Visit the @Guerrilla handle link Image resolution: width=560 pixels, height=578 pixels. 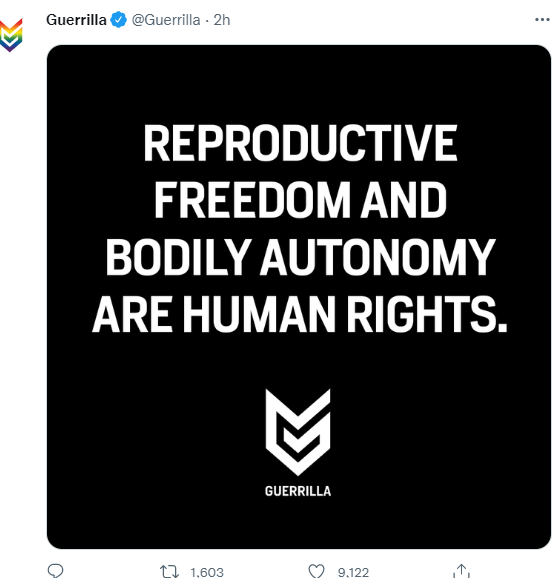point(166,20)
